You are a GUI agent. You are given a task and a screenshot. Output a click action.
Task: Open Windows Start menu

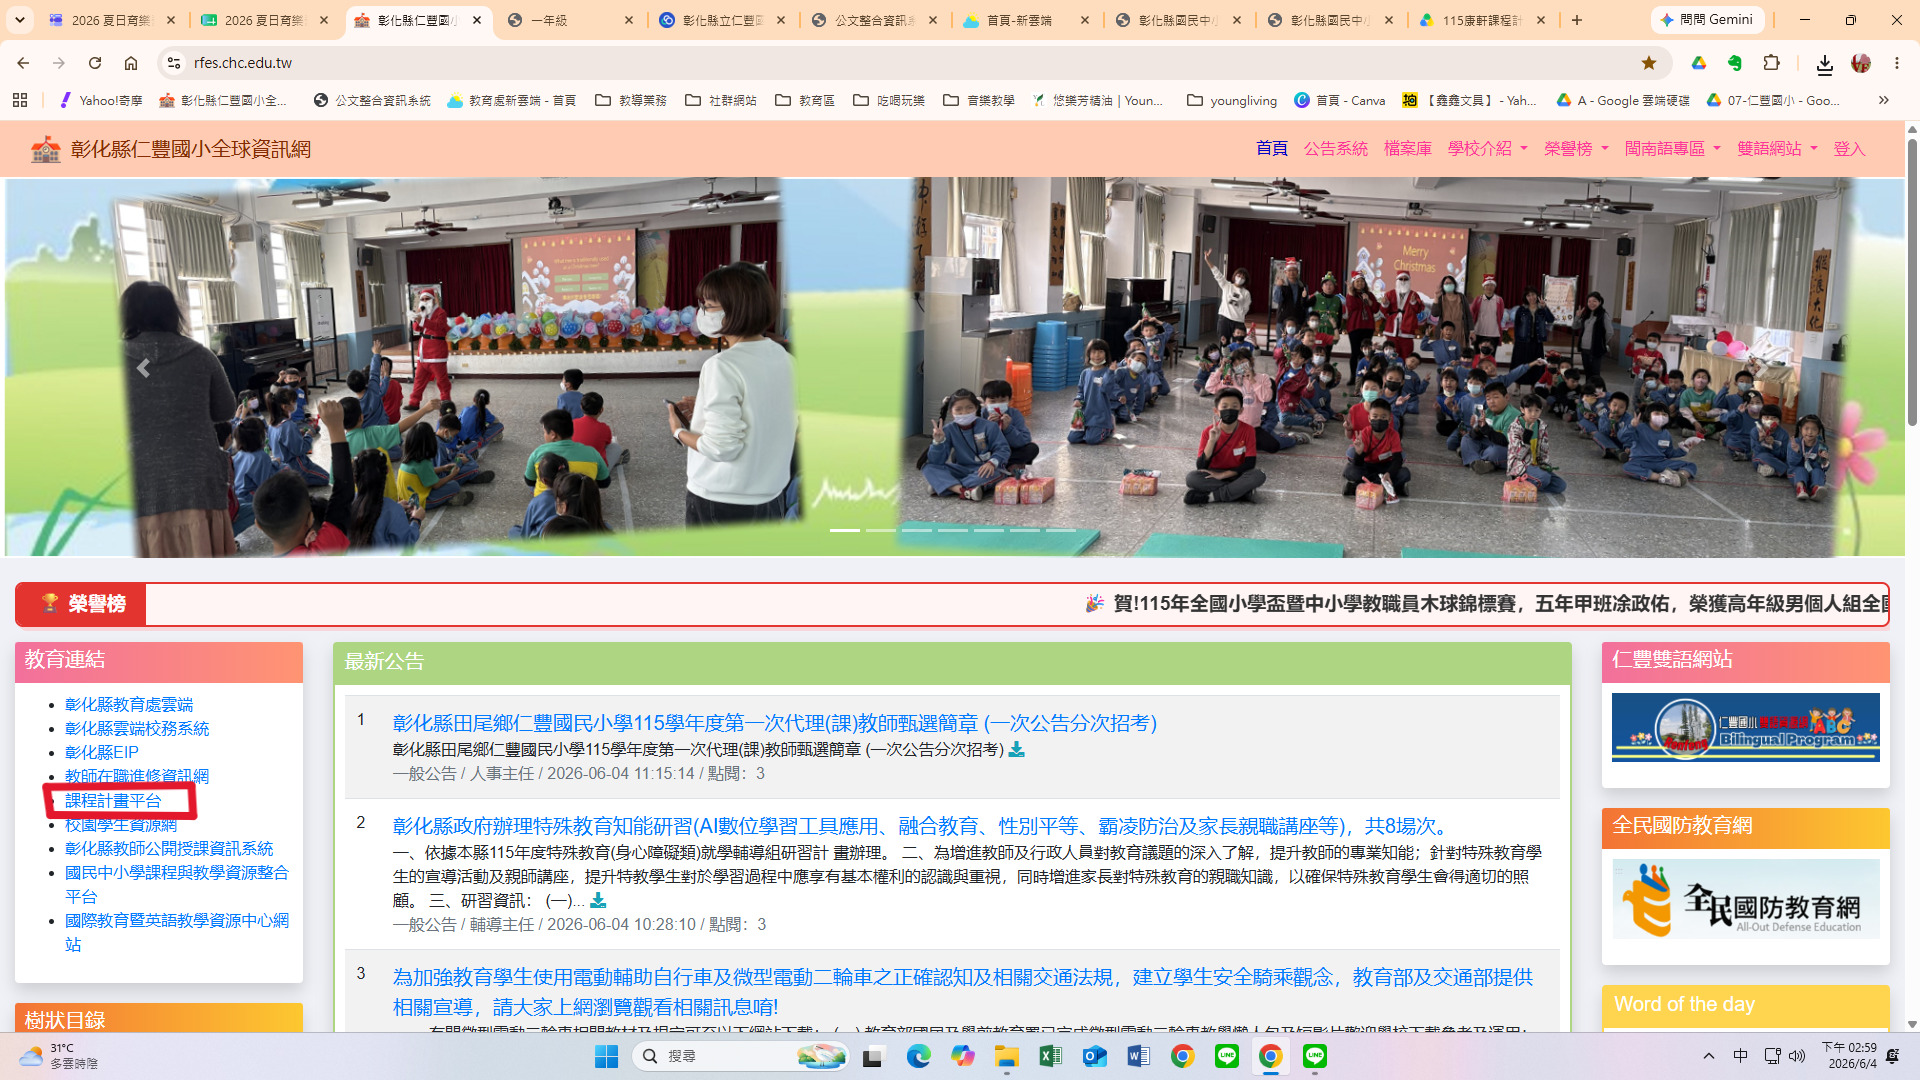coord(606,1056)
